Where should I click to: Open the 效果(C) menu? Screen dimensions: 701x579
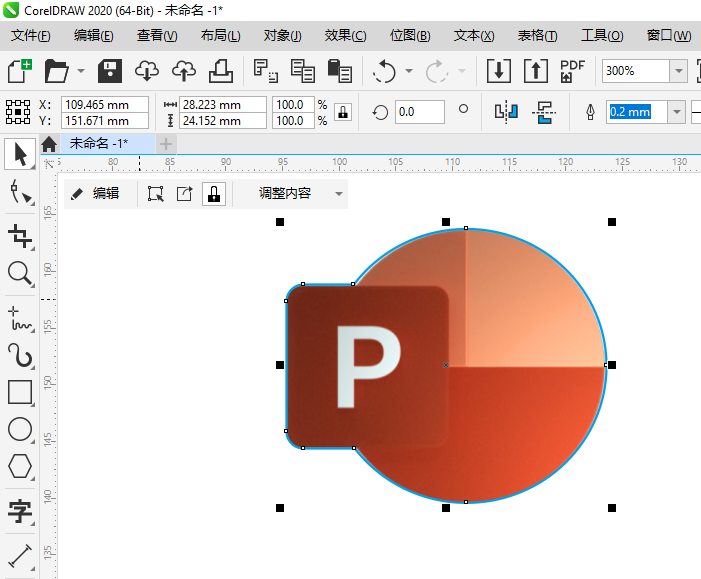click(x=345, y=35)
